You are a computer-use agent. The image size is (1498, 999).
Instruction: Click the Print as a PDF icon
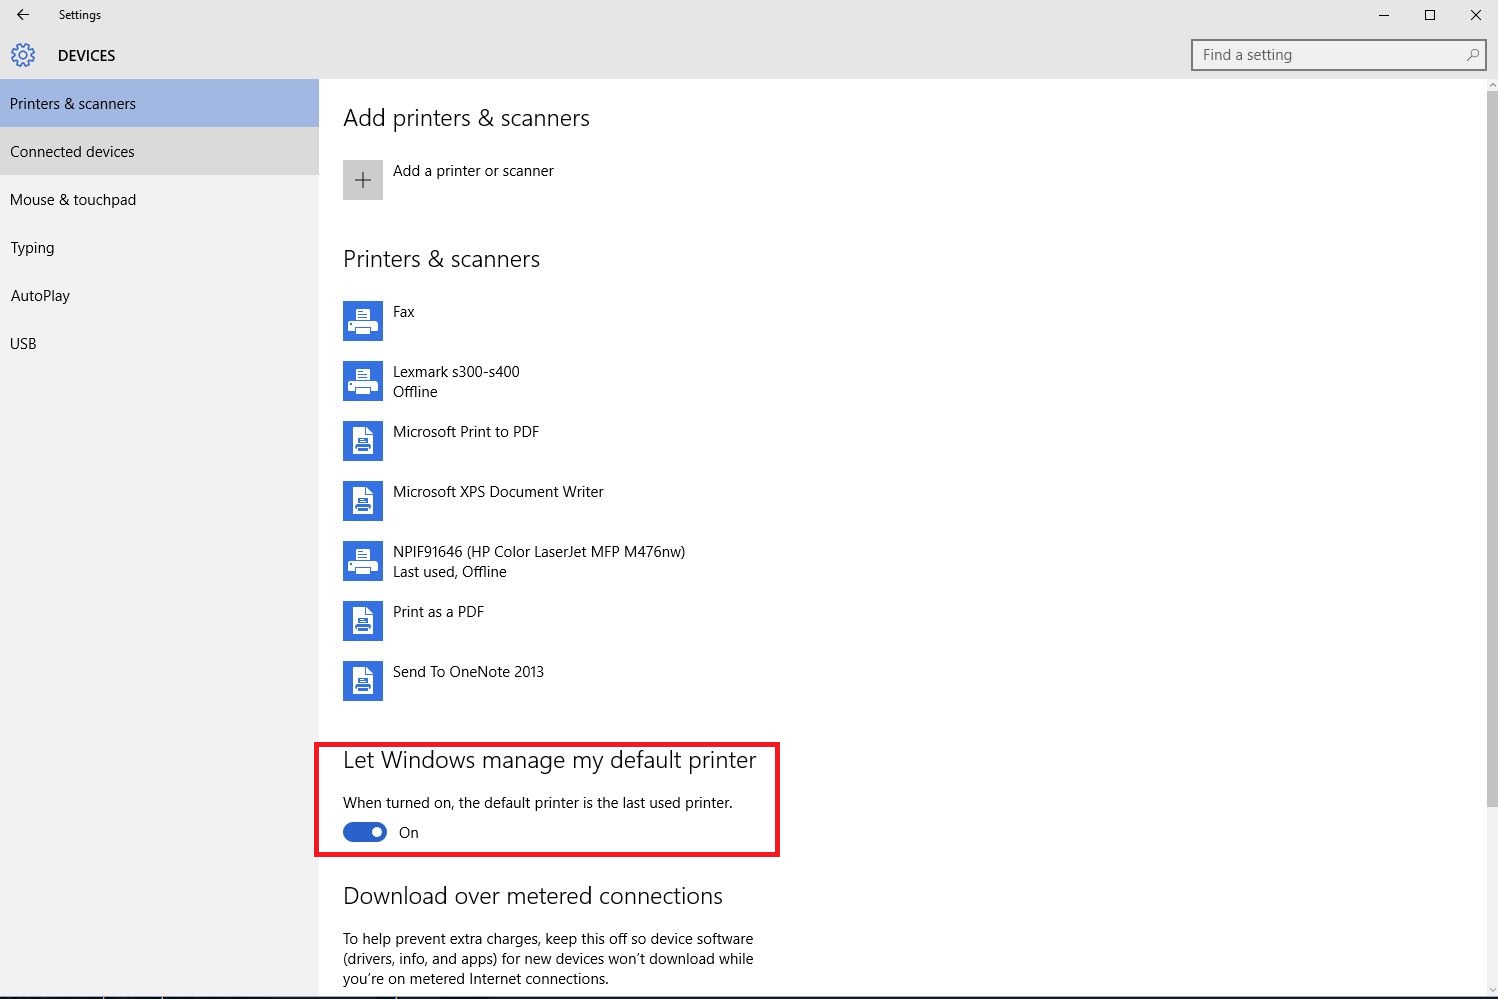[362, 621]
